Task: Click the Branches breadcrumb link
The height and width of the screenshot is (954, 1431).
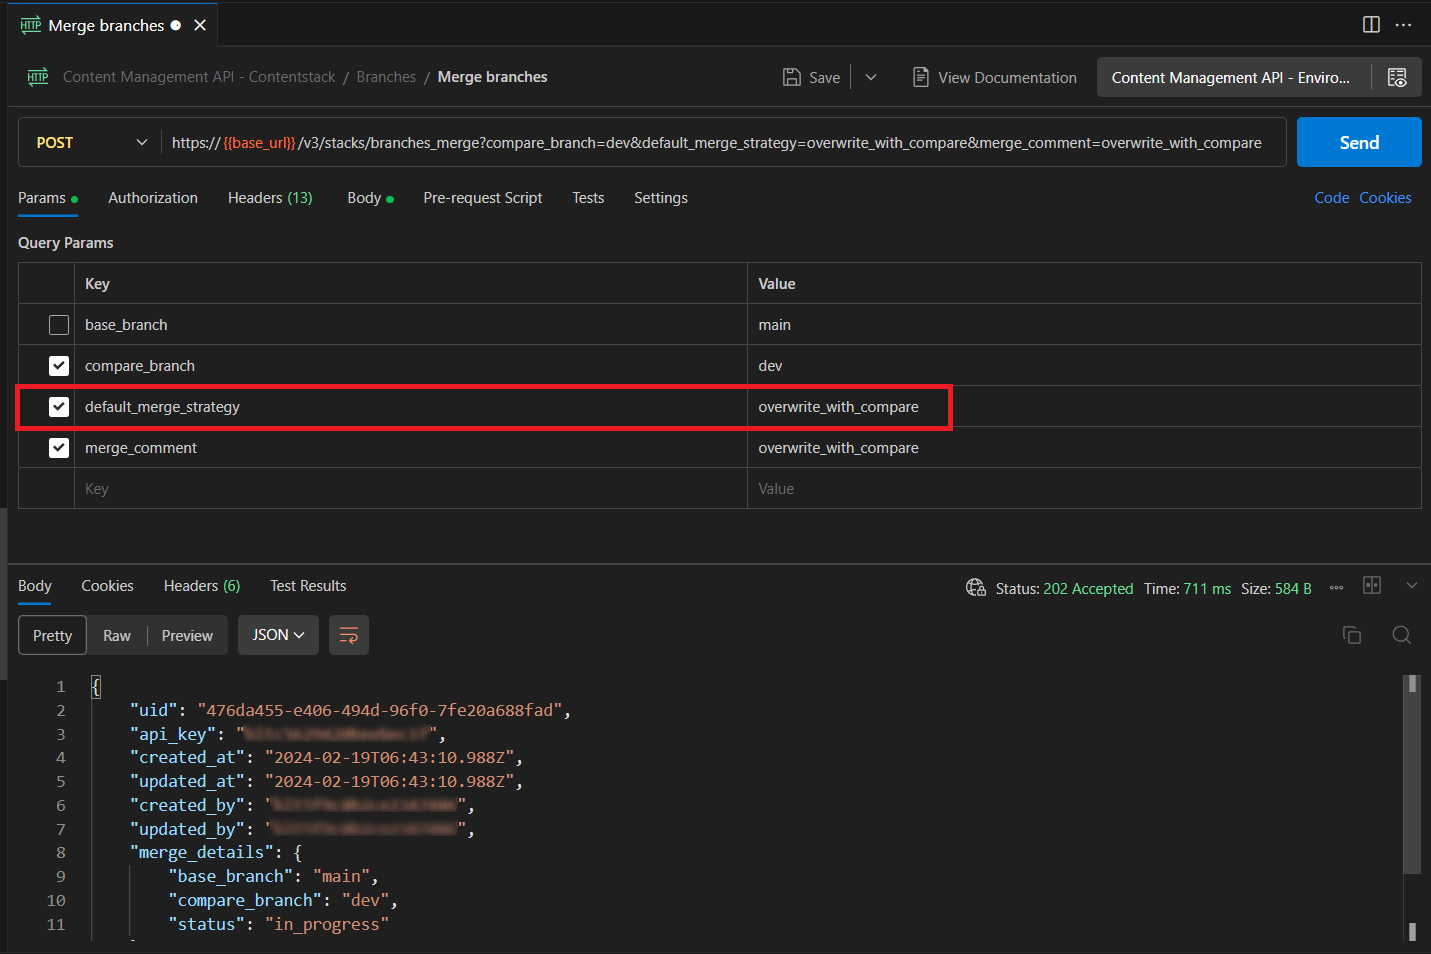Action: [386, 77]
